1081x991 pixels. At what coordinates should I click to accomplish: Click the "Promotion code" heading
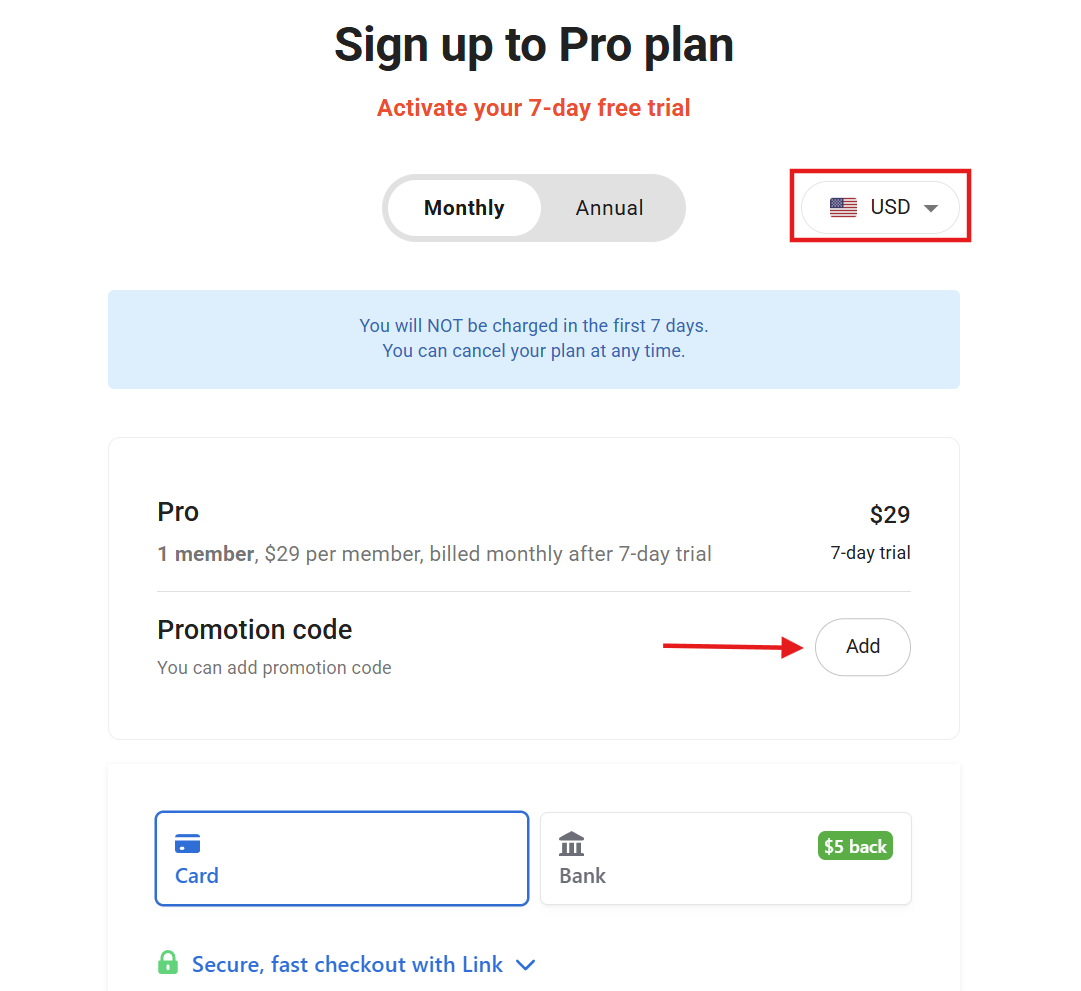pyautogui.click(x=254, y=630)
